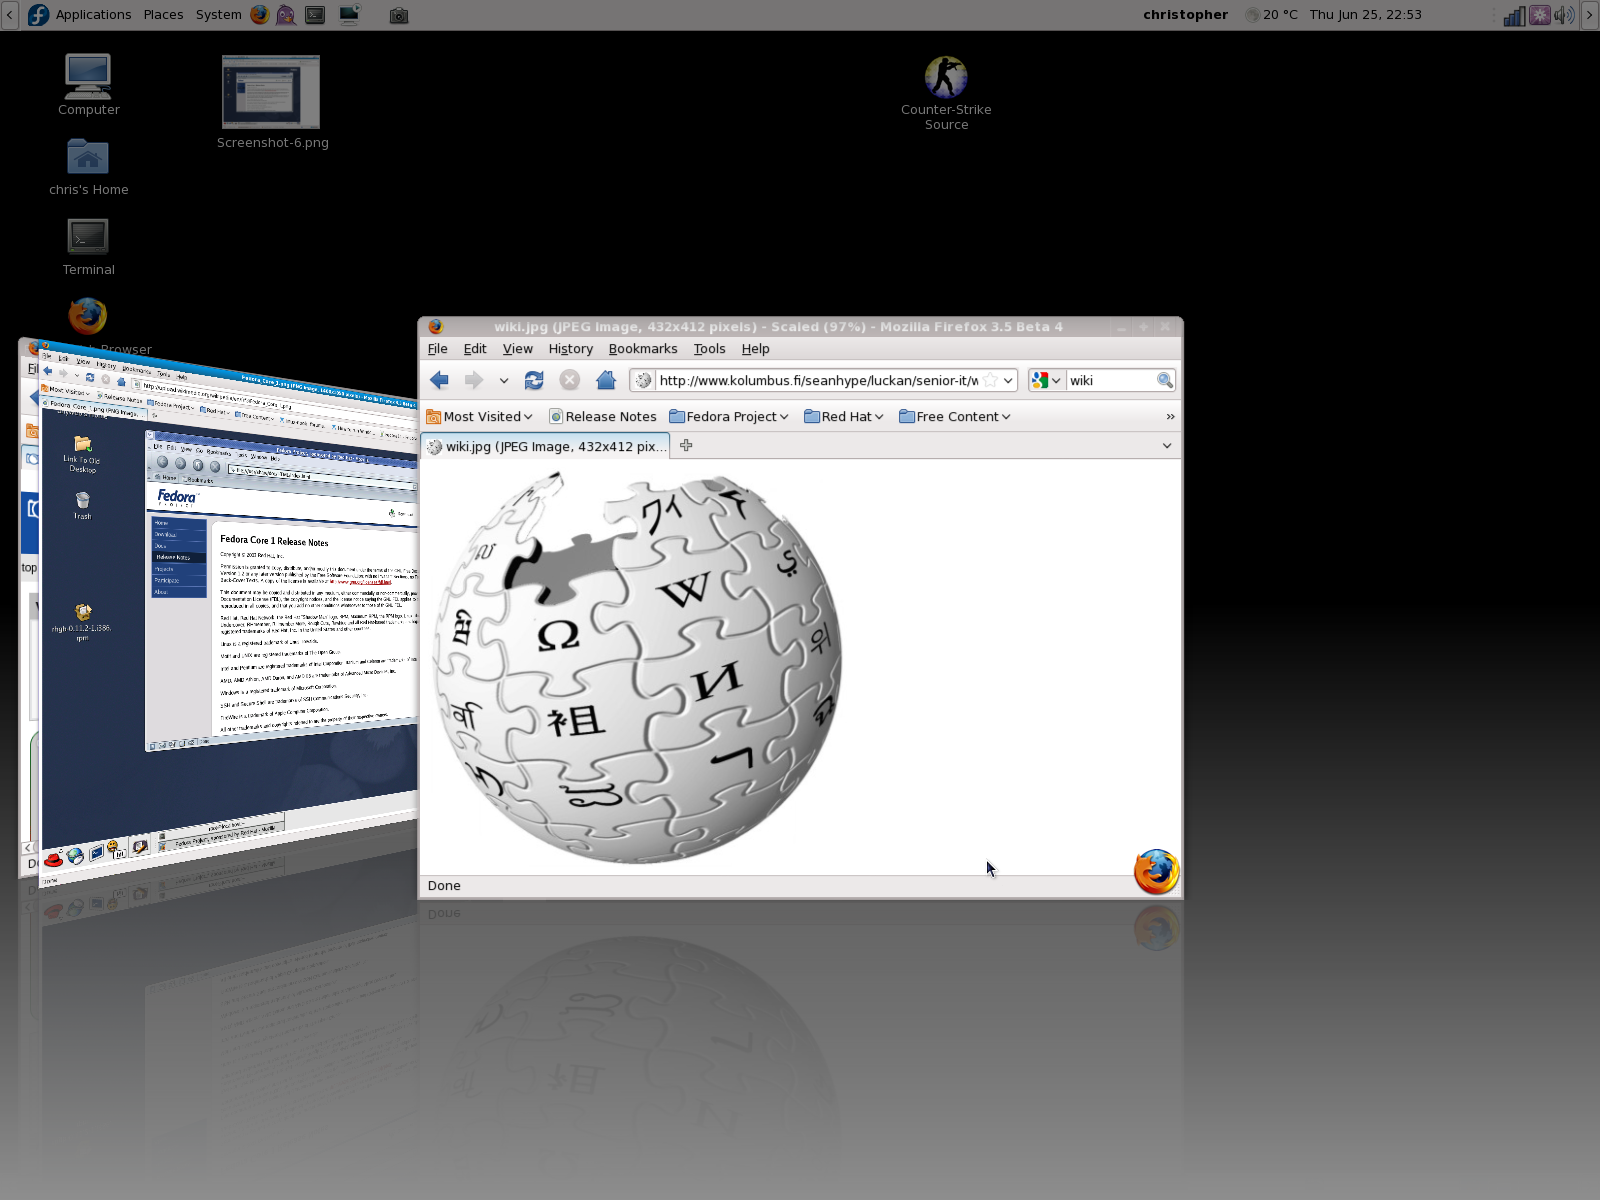Open the Google search engine selector
Viewport: 1600px width, 1200px height.
pos(1046,380)
